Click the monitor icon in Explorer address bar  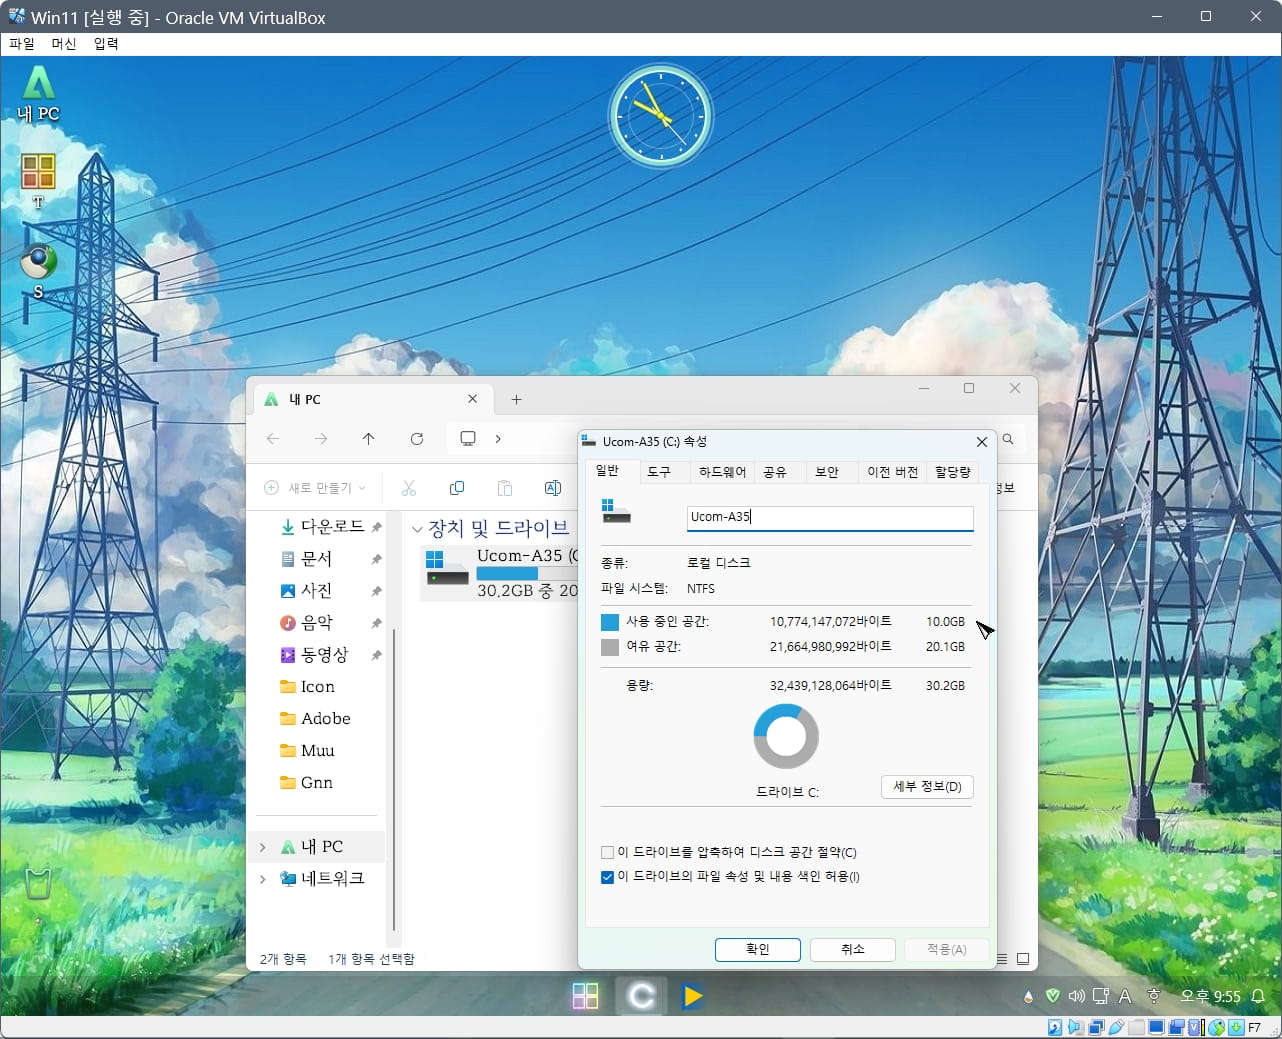(468, 438)
